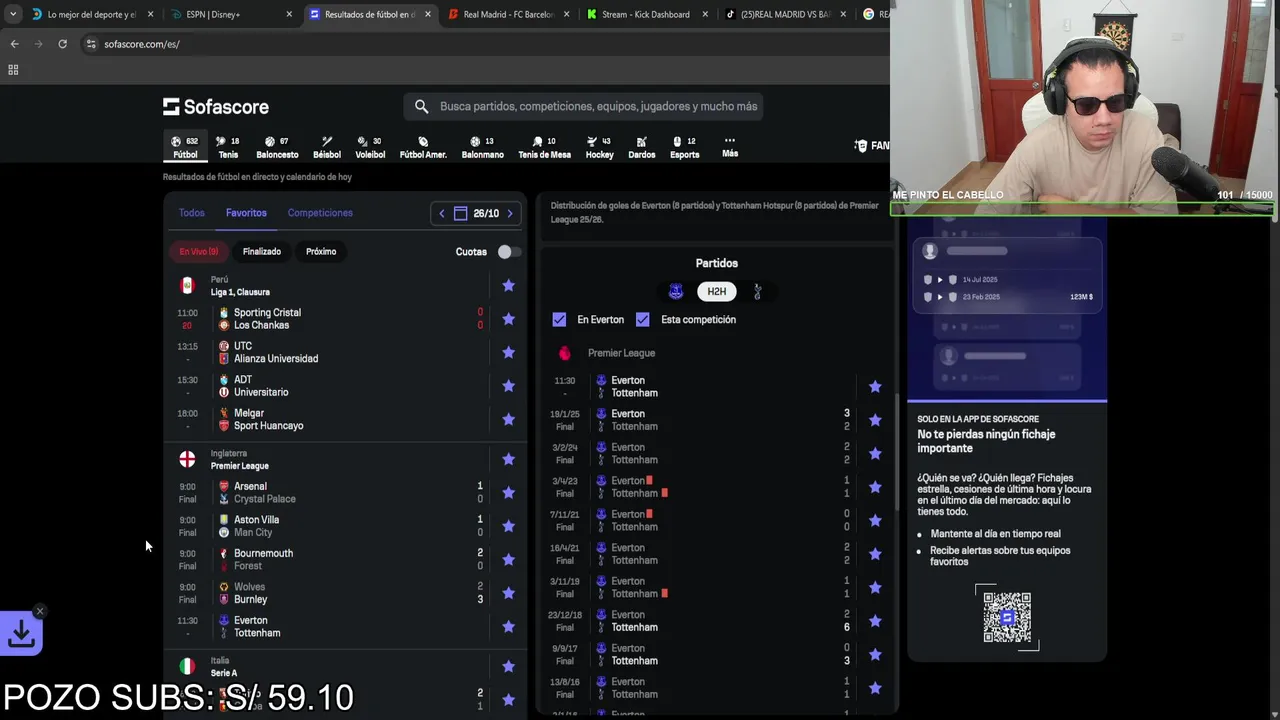Click the browser apps grid icon

(x=13, y=70)
